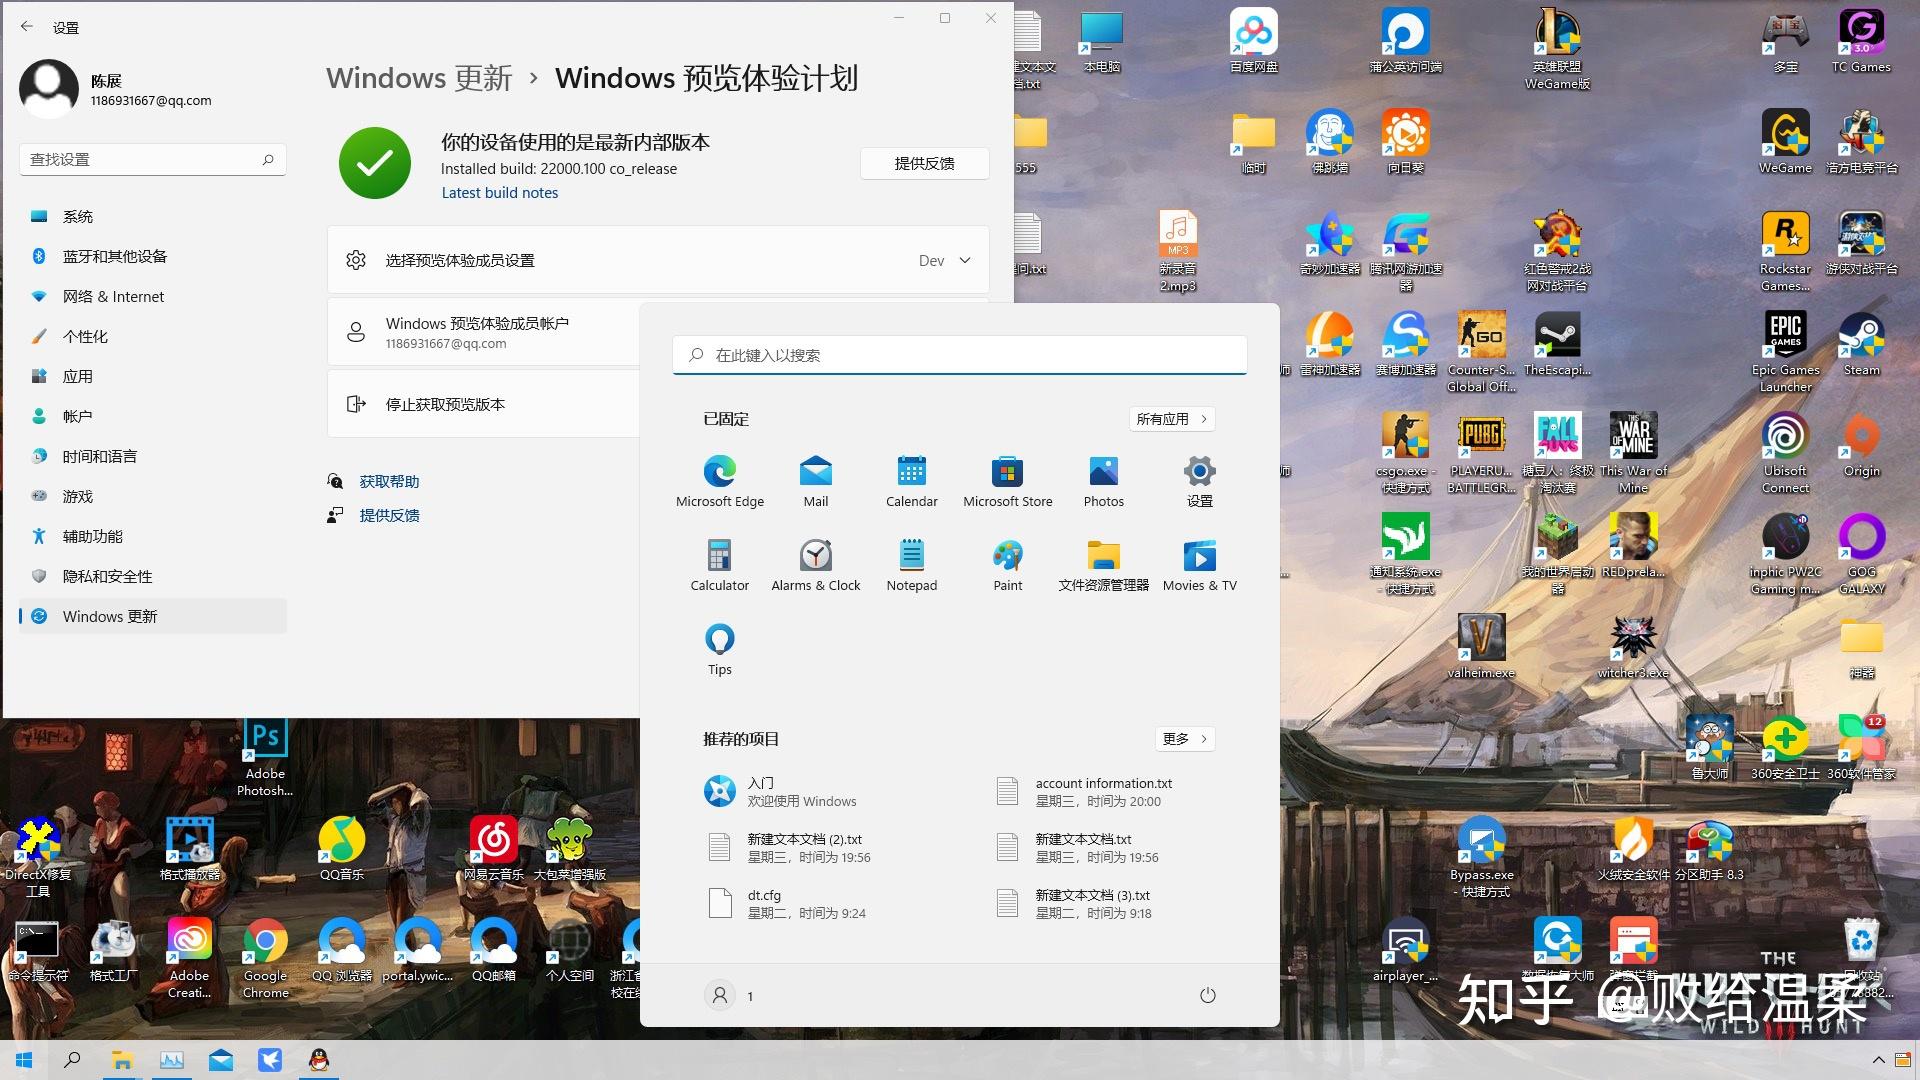Expand 更多 recommended items

pyautogui.click(x=1184, y=739)
